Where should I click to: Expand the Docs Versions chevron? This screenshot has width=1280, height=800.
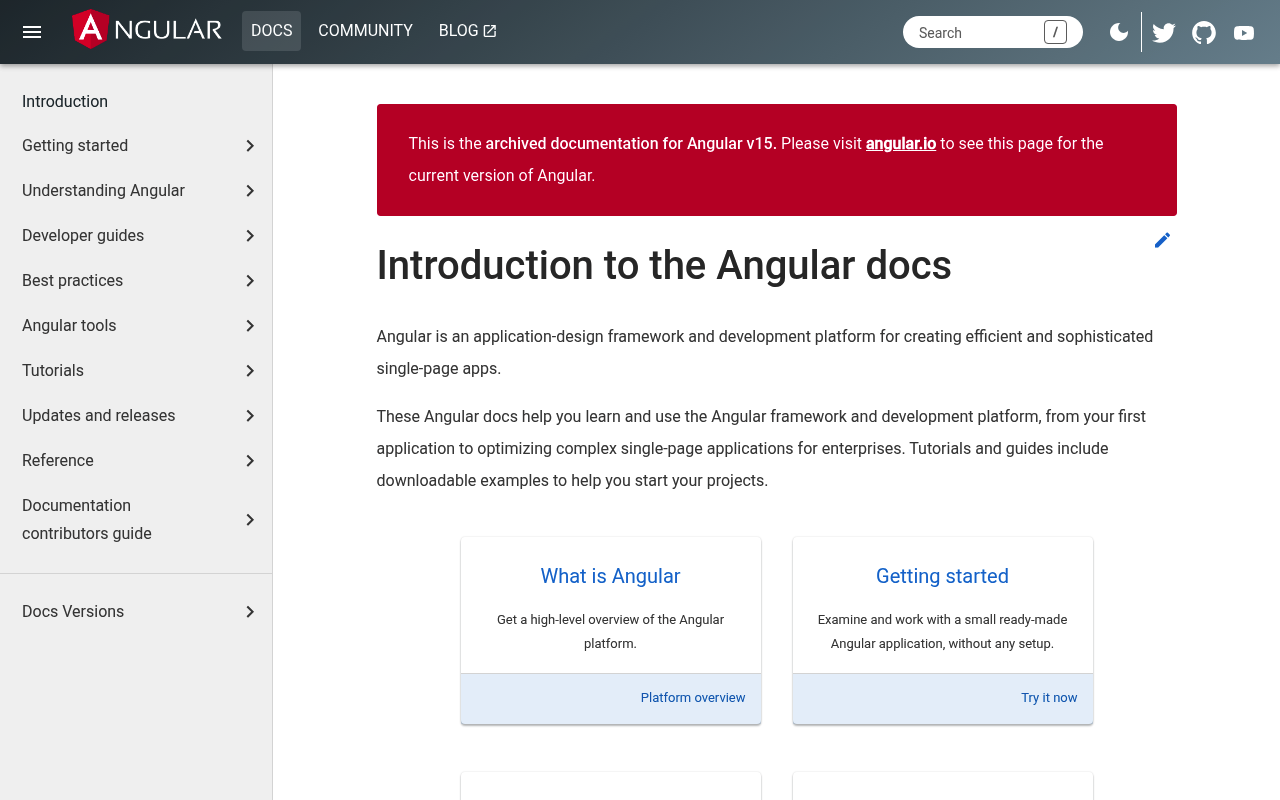pos(250,612)
